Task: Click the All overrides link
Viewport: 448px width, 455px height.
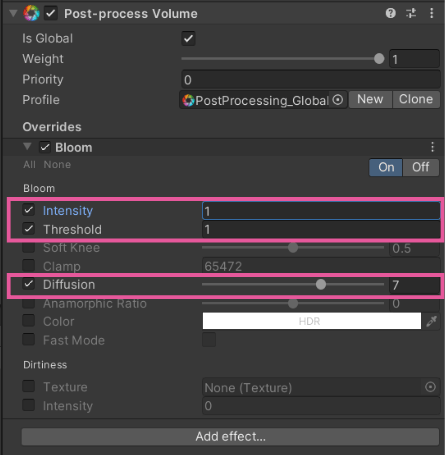Action: click(x=29, y=165)
